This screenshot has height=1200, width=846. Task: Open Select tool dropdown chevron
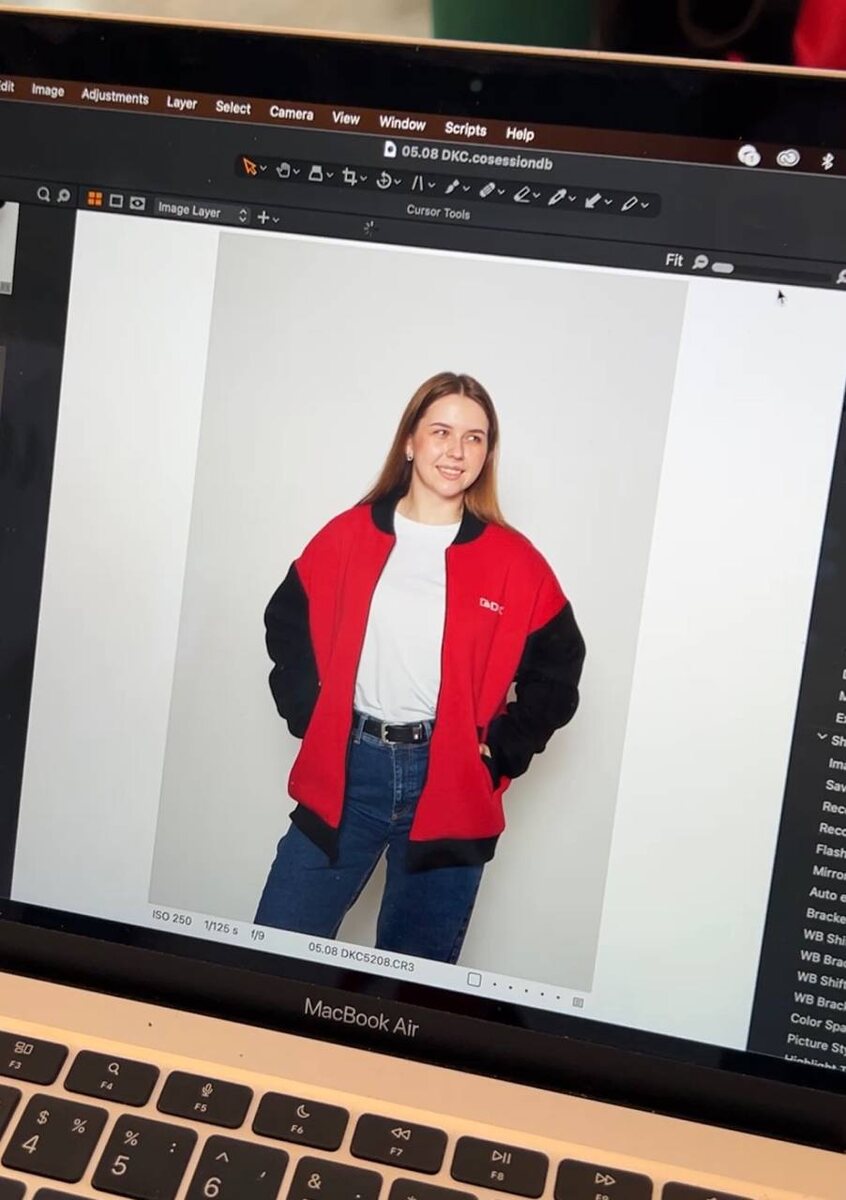[x=263, y=168]
